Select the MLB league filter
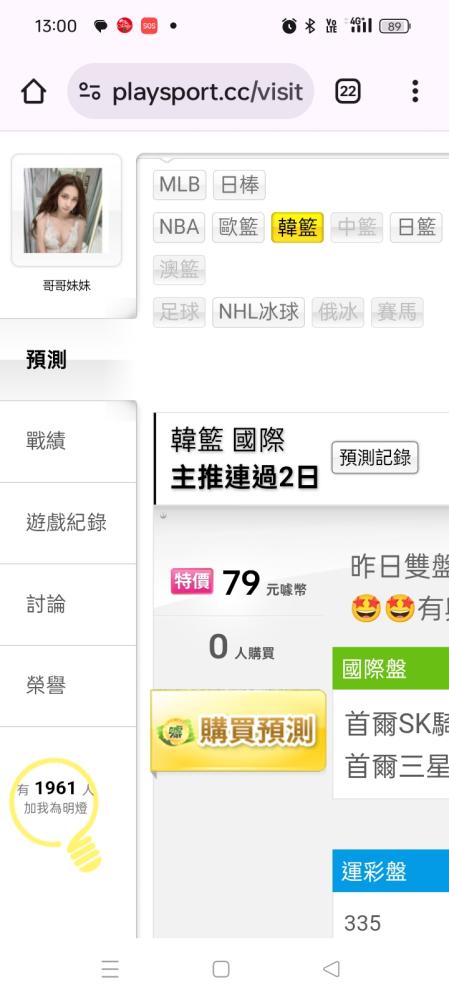This screenshot has width=449, height=1000. 179,185
